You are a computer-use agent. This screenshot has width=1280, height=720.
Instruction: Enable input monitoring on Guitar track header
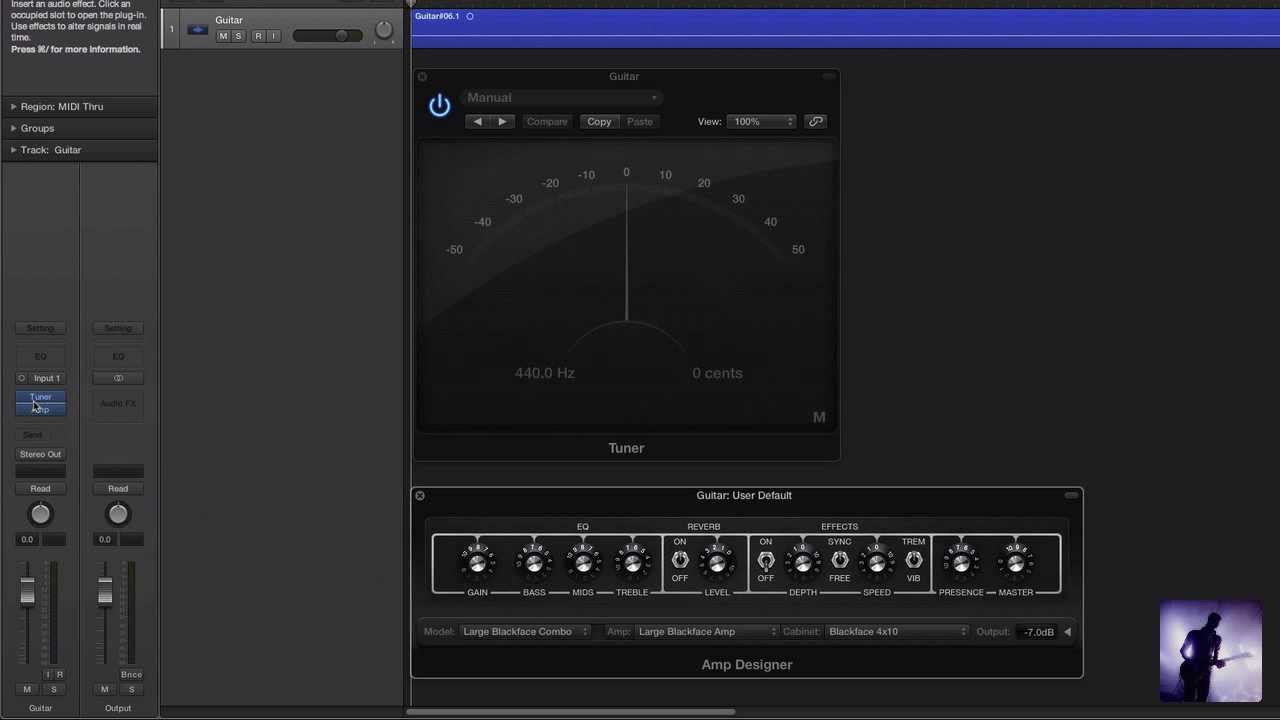273,36
